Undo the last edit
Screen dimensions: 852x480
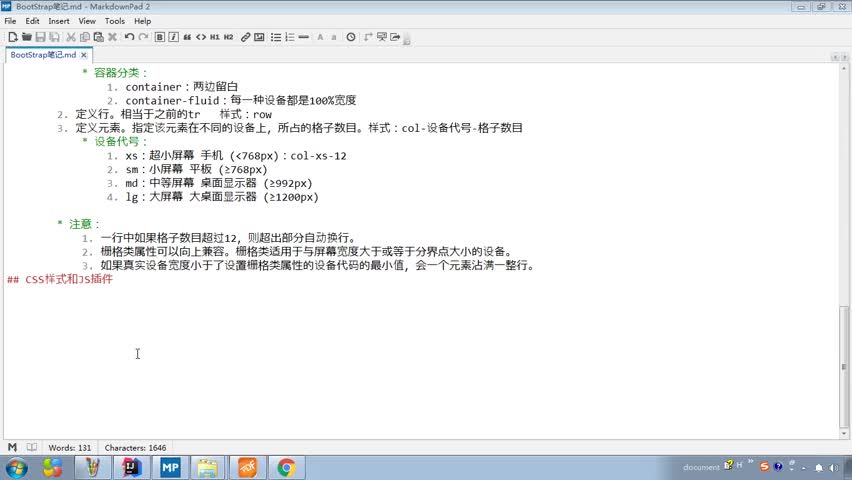click(x=129, y=37)
